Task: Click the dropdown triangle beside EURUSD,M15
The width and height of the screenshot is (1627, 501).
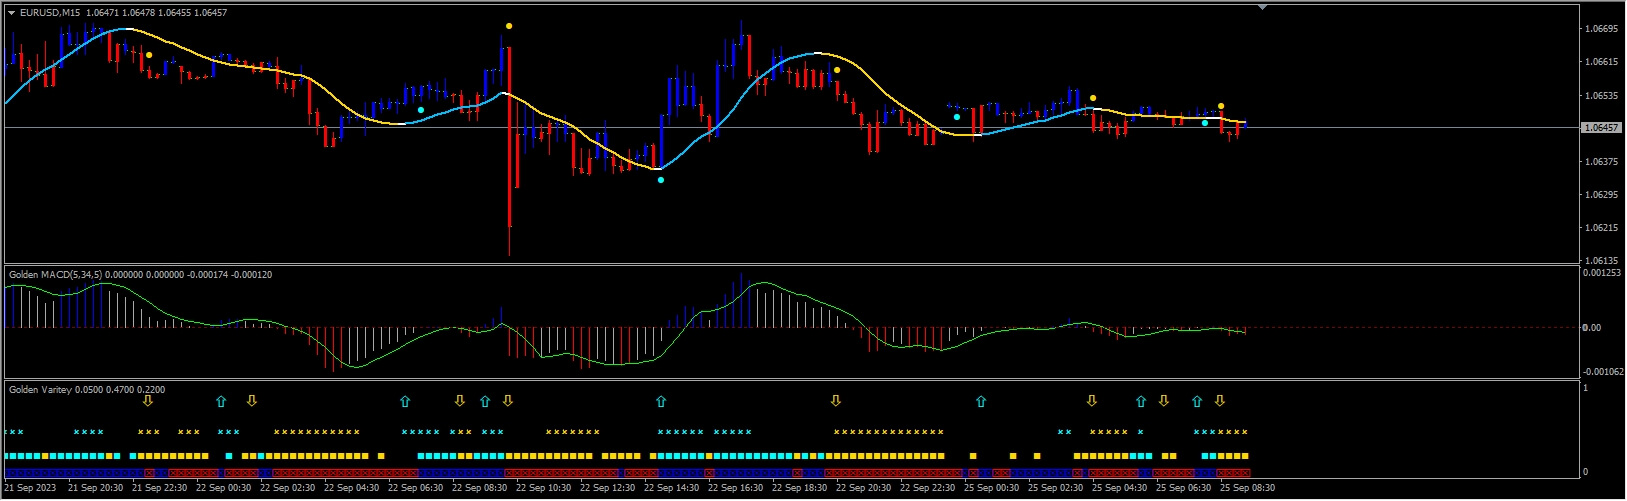Action: [x=11, y=13]
